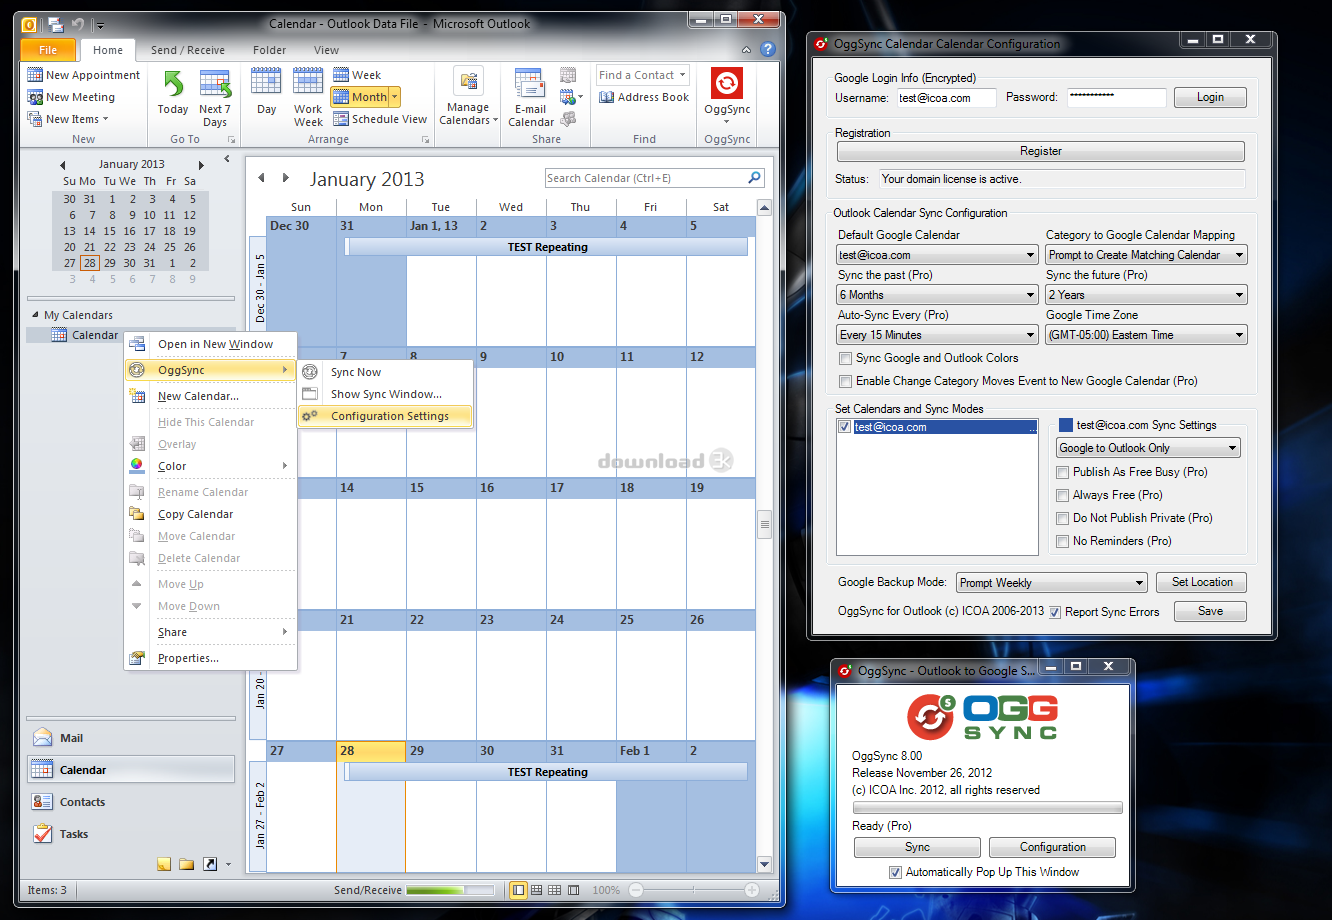Open Google to Outlook Only sync mode dropdown
Viewport: 1332px width, 920px height.
[x=1149, y=448]
